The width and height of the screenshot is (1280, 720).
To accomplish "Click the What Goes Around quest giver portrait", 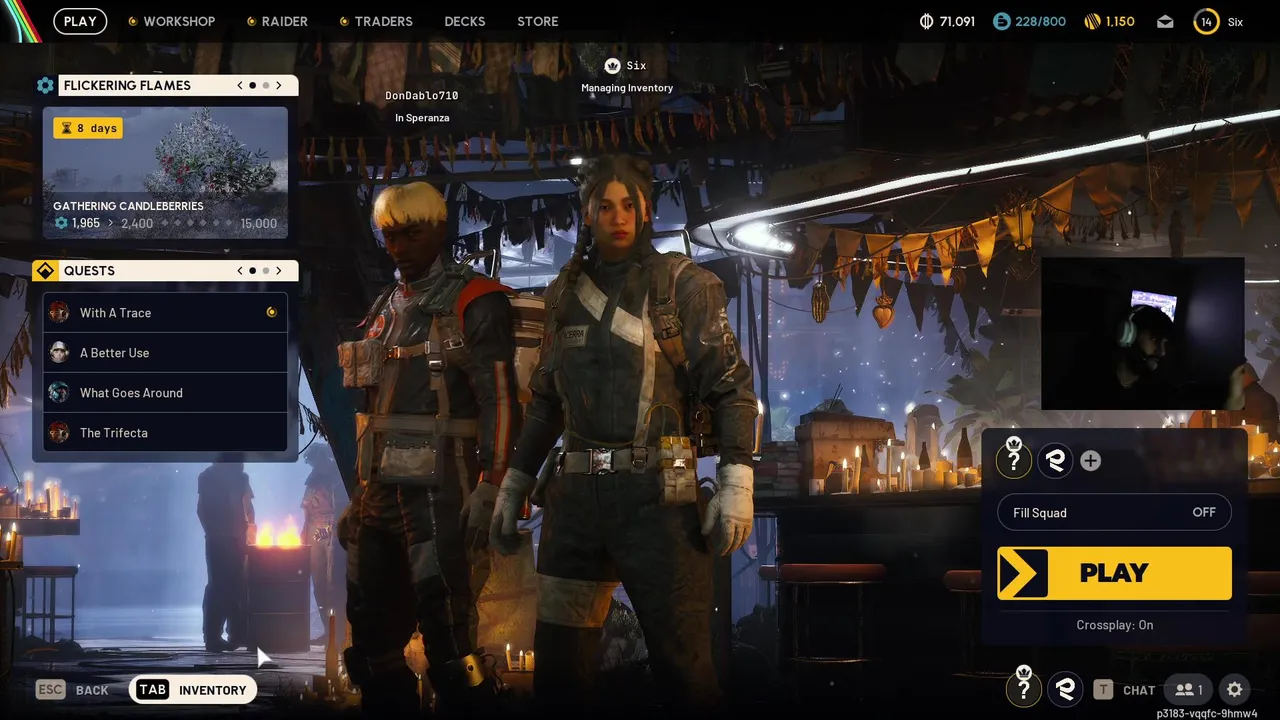I will (59, 392).
